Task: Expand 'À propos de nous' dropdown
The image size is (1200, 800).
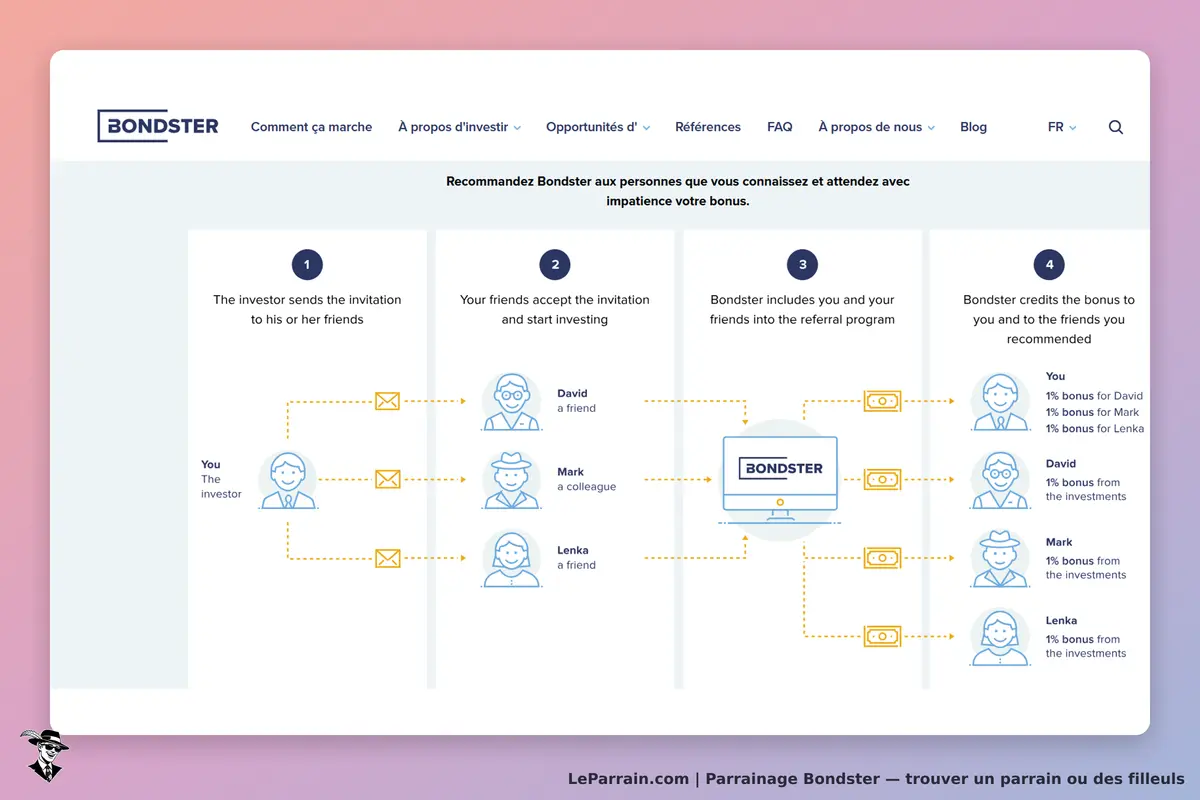Action: click(877, 127)
